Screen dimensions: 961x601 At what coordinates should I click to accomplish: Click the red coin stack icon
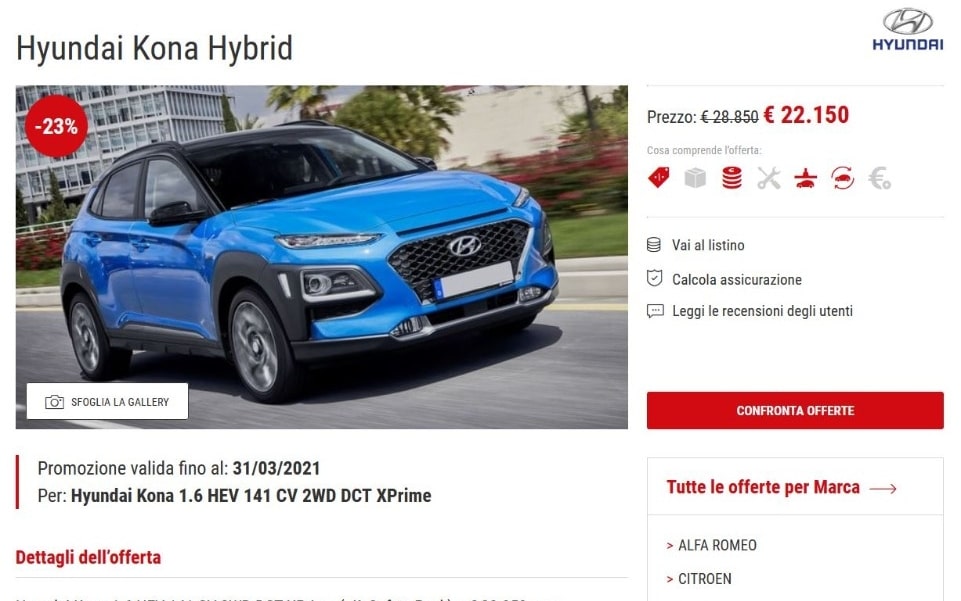tap(732, 178)
